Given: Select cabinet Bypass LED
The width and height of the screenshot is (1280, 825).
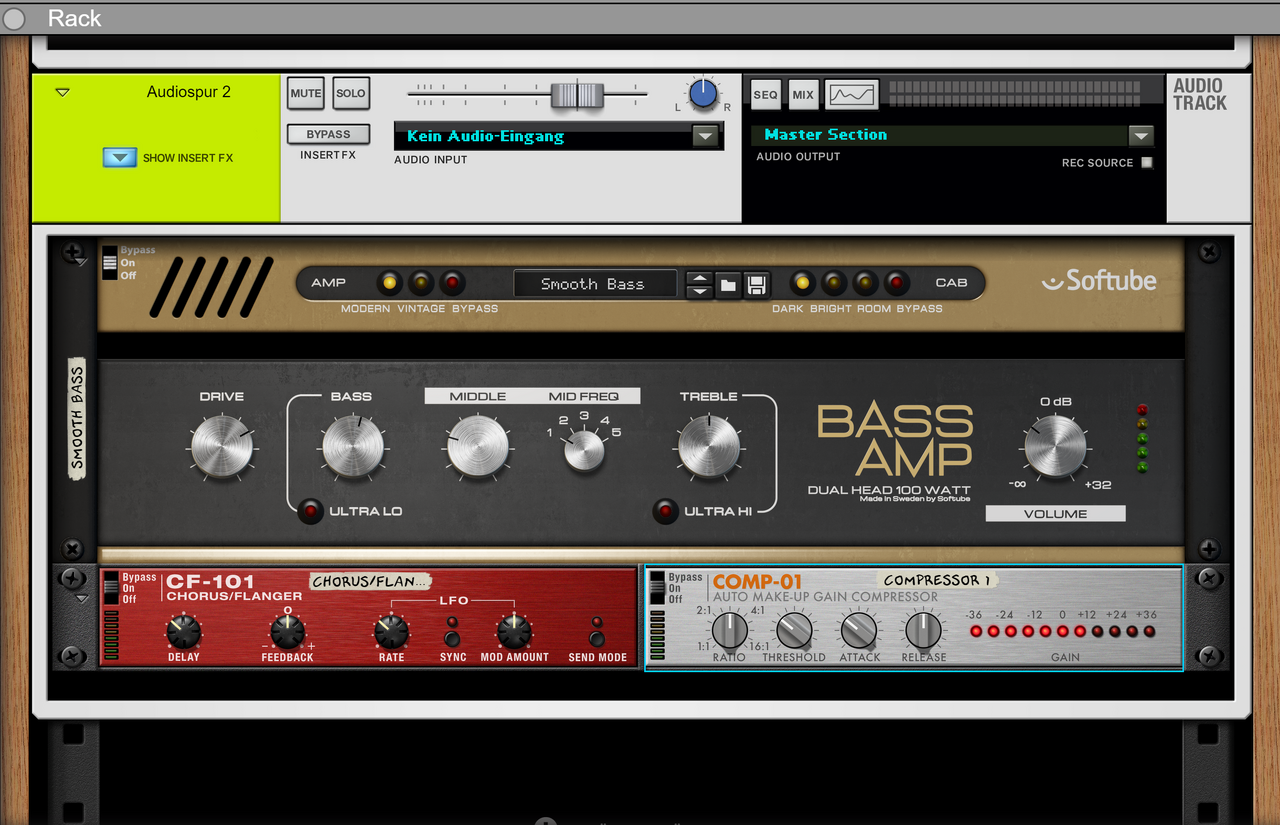Looking at the screenshot, I should (897, 283).
